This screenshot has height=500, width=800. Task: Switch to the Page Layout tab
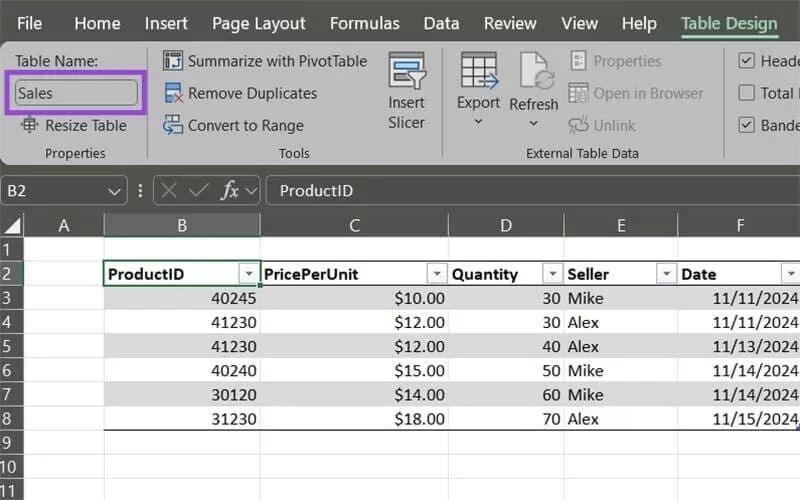tap(258, 23)
